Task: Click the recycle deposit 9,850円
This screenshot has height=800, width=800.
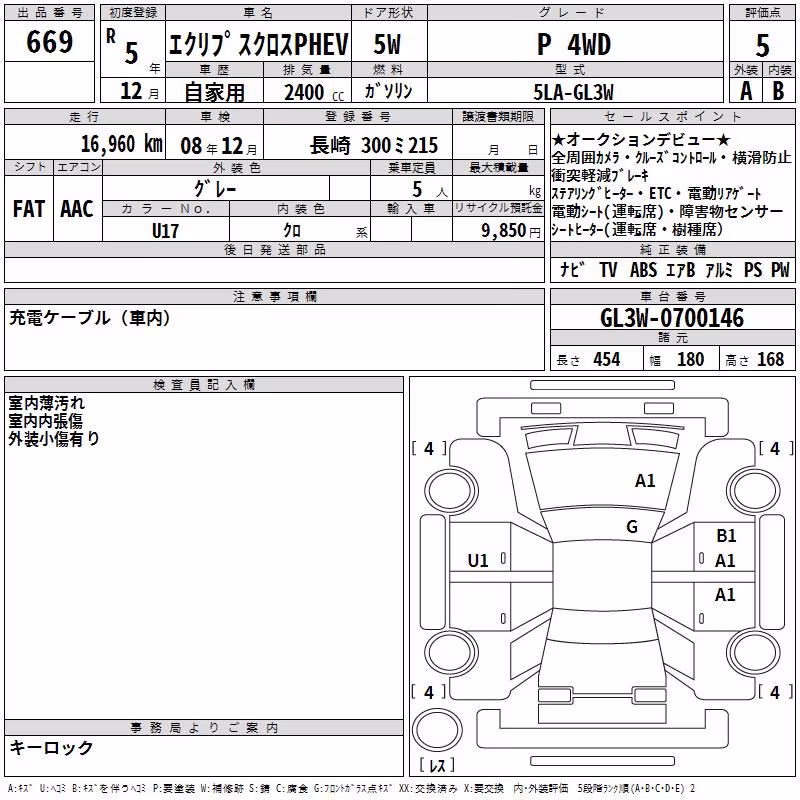Action: (511, 231)
